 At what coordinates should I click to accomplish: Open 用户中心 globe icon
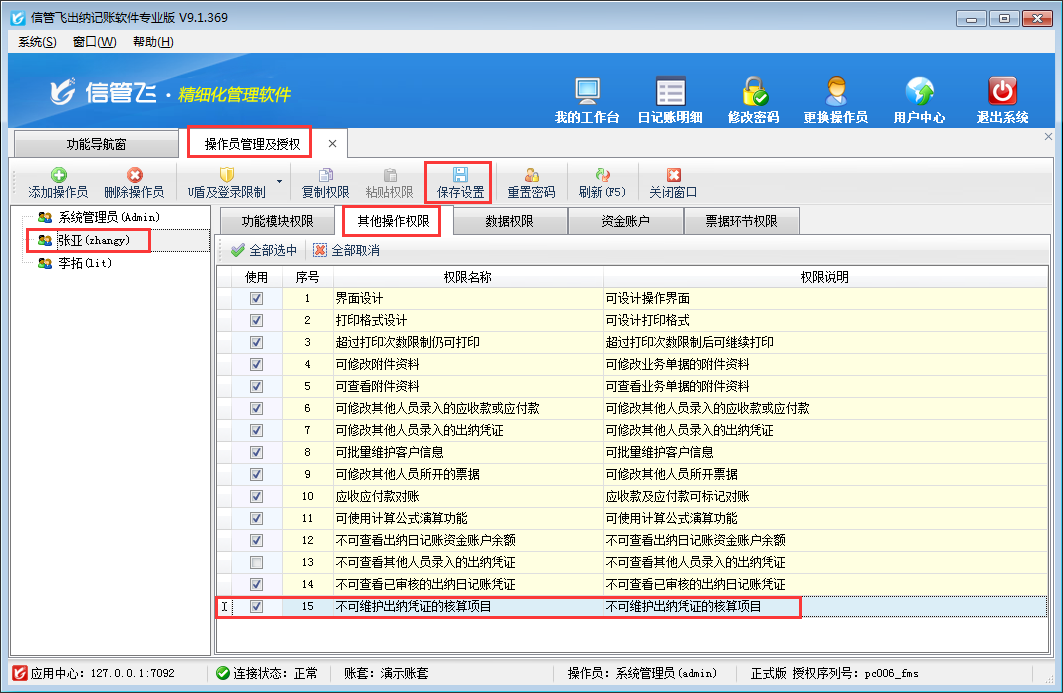pyautogui.click(x=919, y=92)
